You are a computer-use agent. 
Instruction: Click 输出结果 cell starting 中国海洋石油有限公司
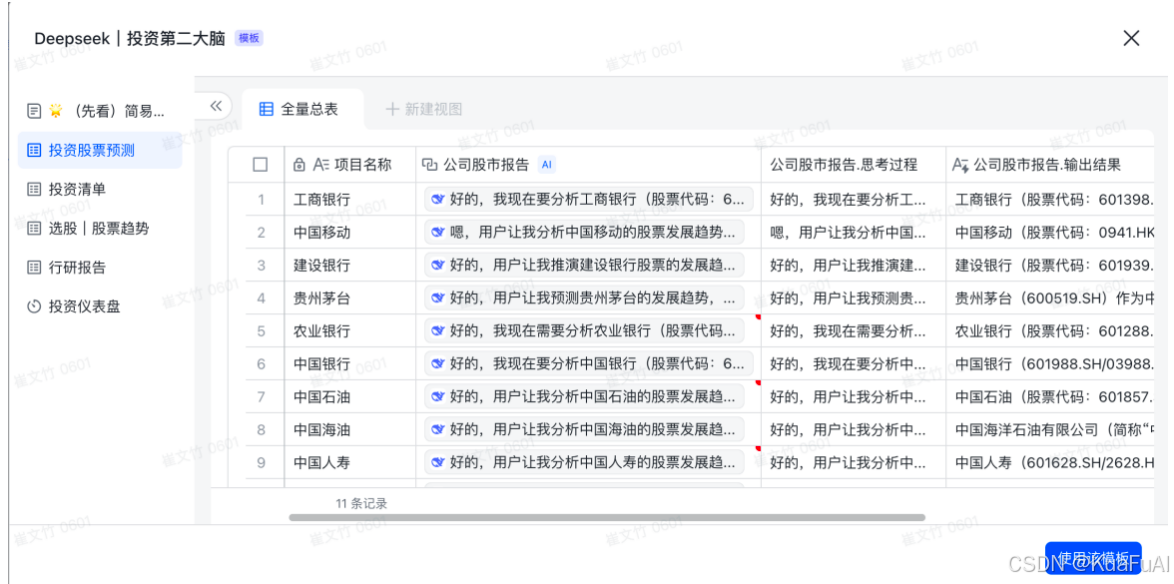point(1050,430)
